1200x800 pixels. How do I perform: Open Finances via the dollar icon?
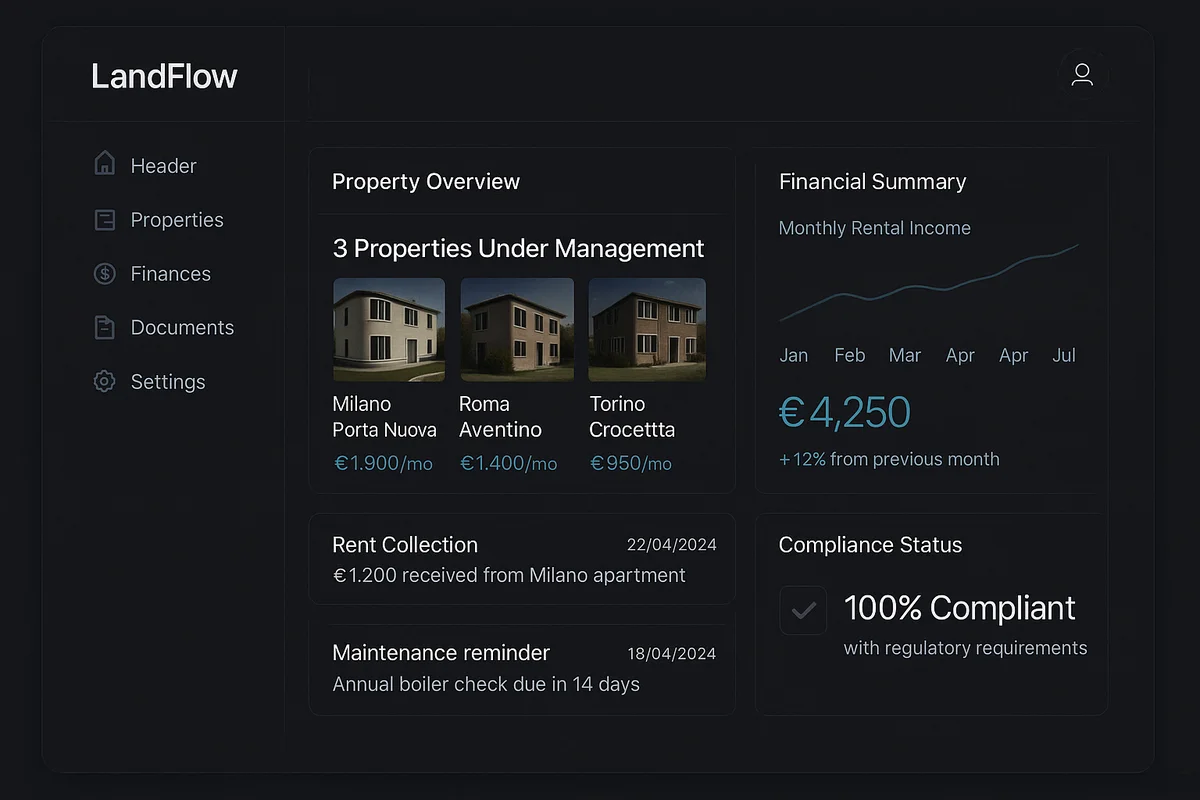(104, 273)
